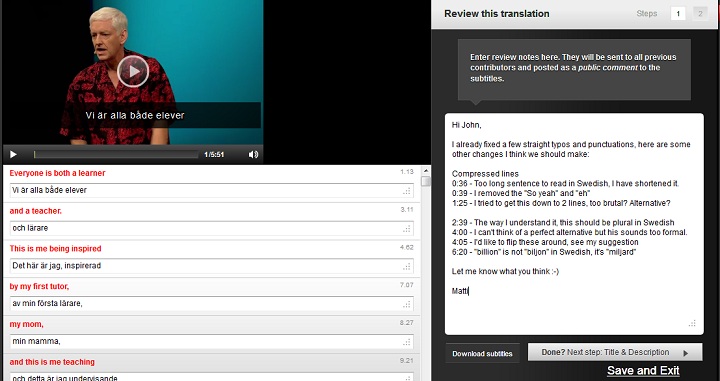Select source line 'and a teacher.'
This screenshot has width=720, height=381.
[35, 211]
